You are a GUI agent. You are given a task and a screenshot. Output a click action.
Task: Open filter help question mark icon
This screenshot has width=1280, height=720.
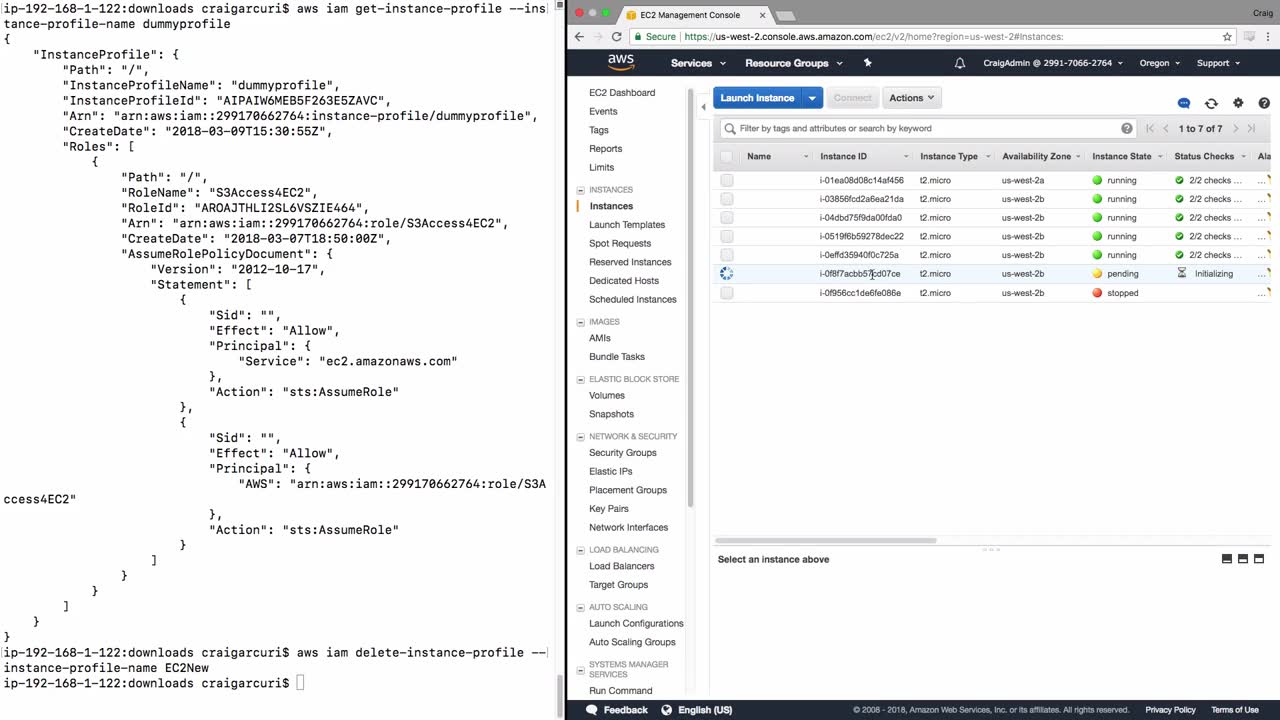click(x=1127, y=128)
